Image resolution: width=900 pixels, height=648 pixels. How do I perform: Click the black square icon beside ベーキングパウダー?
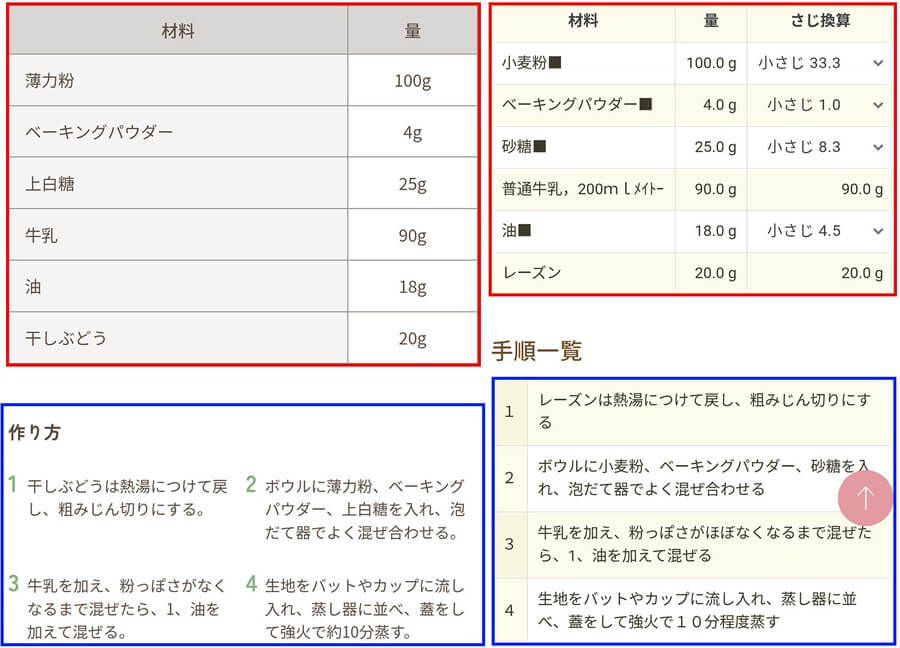[645, 105]
